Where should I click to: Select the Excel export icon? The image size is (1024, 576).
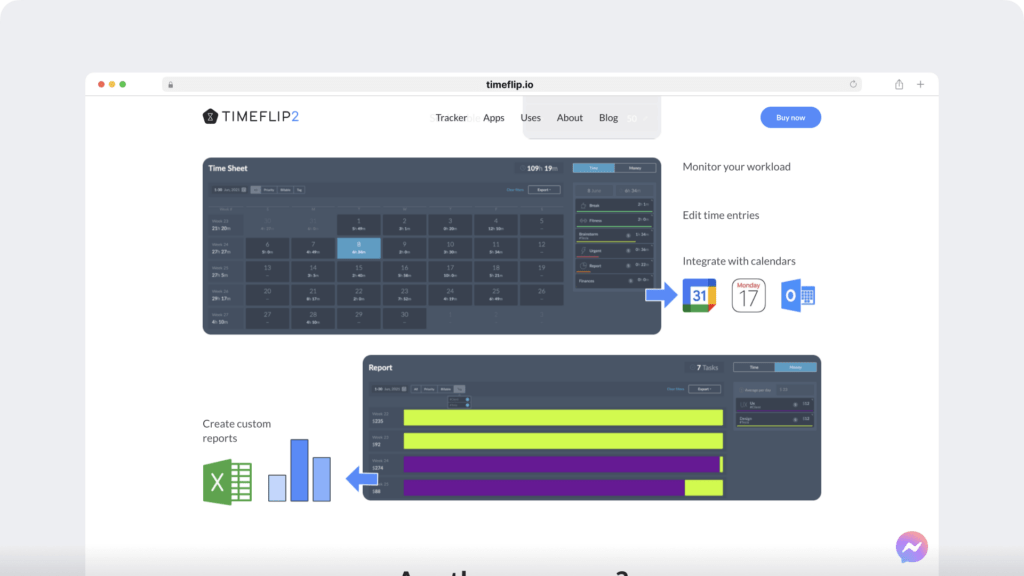click(228, 481)
